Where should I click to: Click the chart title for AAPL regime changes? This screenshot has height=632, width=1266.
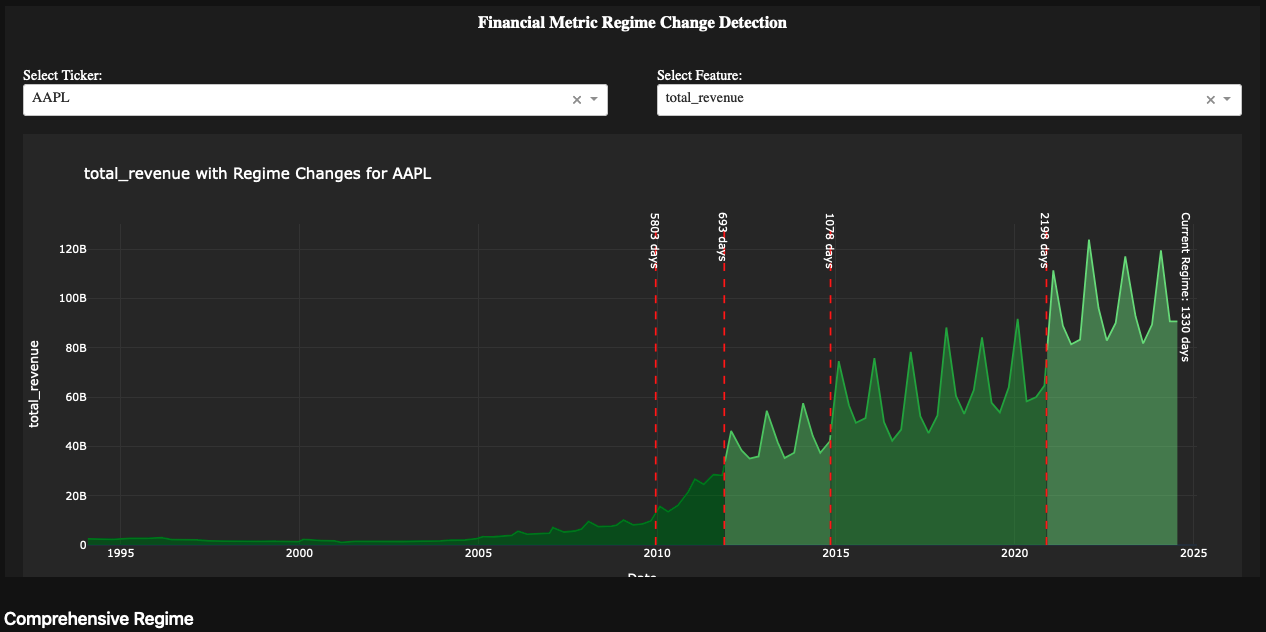(258, 174)
